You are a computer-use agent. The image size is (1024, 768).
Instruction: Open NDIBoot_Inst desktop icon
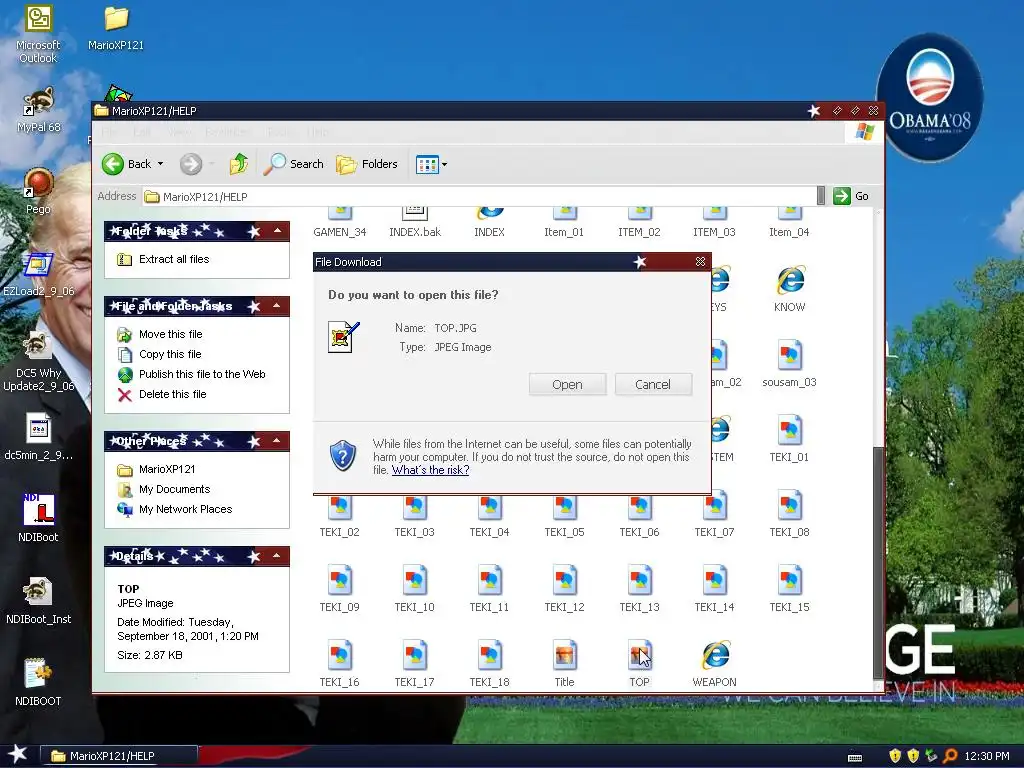click(x=38, y=601)
